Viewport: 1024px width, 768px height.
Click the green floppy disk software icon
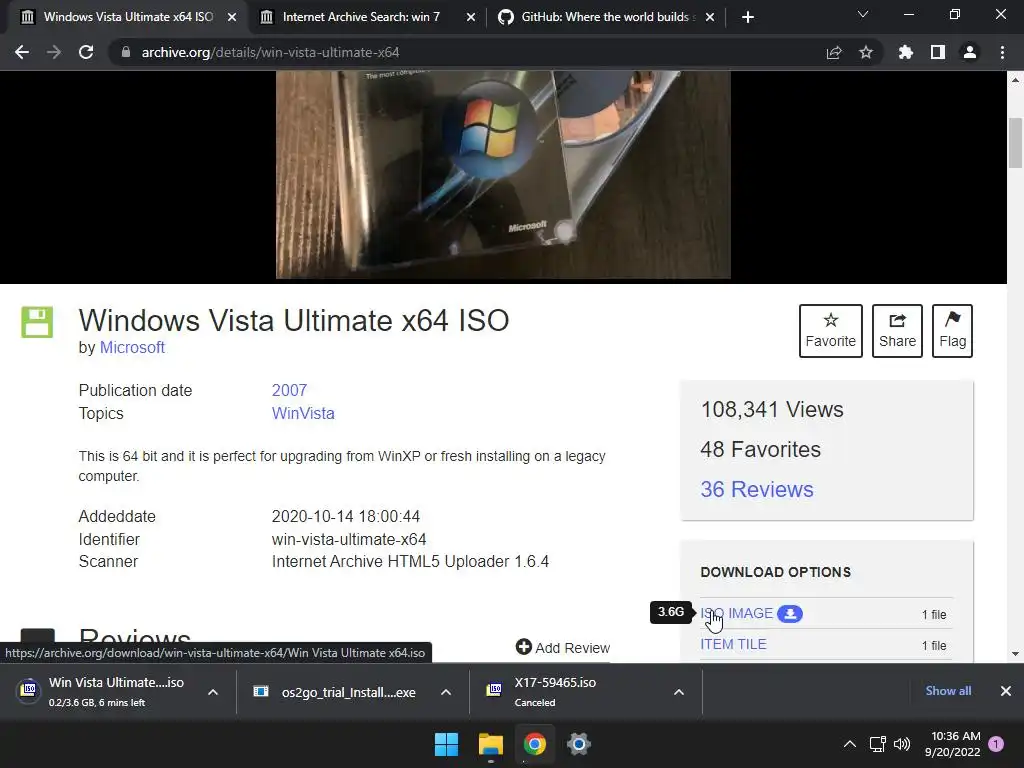[x=37, y=322]
